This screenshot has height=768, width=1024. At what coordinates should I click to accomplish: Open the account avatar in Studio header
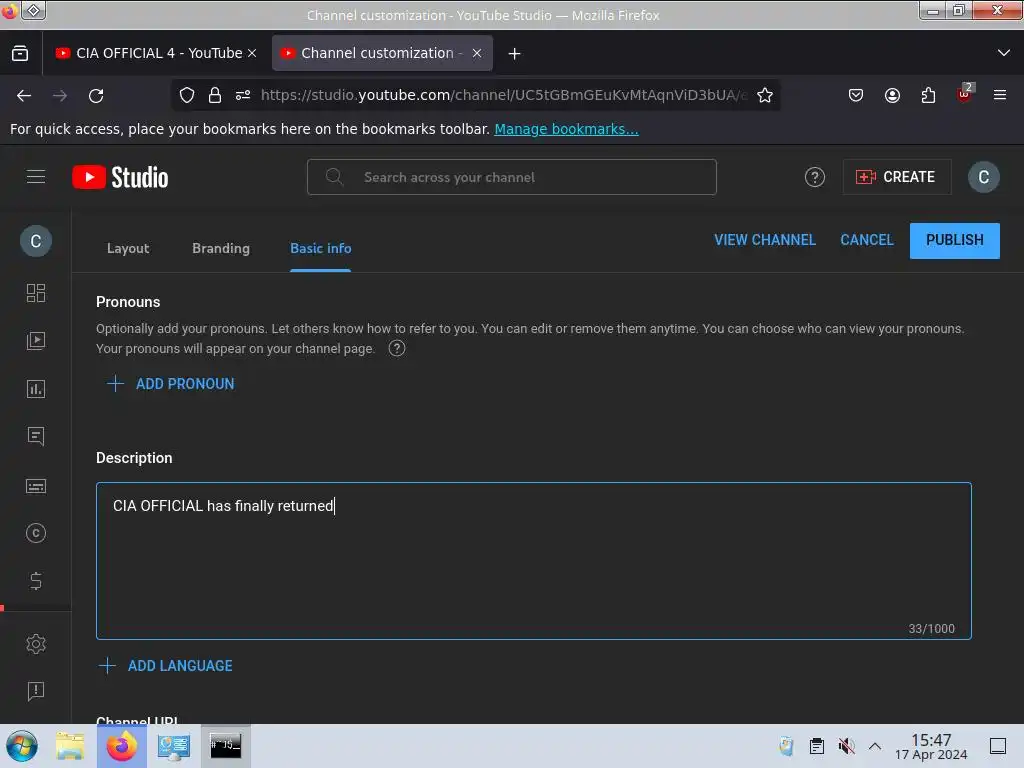coord(984,177)
